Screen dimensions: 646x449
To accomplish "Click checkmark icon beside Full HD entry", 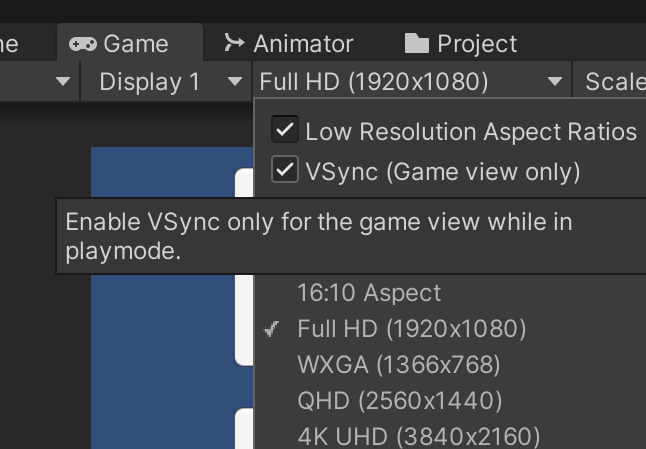I will click(272, 329).
